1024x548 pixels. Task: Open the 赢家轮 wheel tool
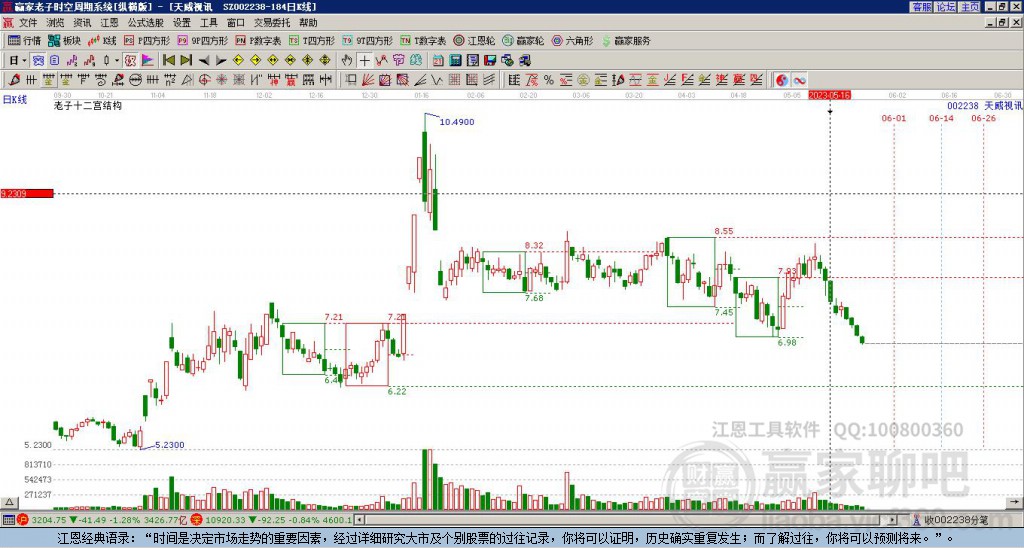click(x=523, y=40)
